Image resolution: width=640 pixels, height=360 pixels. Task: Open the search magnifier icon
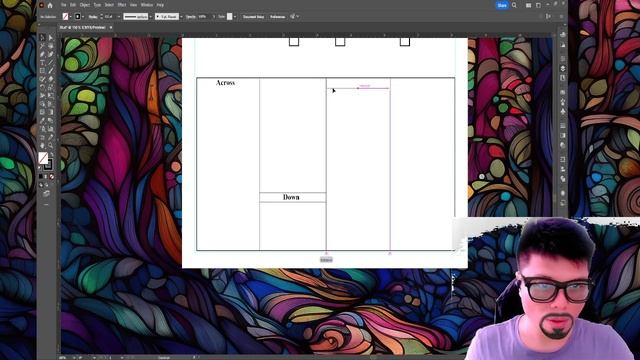[x=514, y=5]
